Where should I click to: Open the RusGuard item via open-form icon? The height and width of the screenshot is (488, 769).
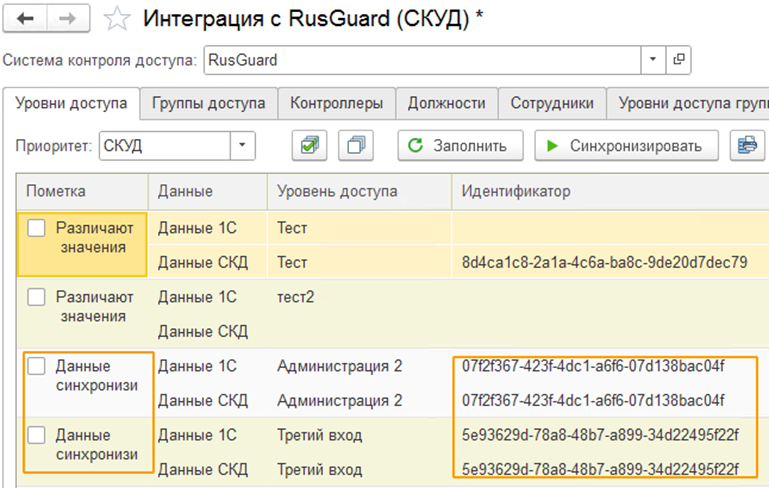pos(679,60)
